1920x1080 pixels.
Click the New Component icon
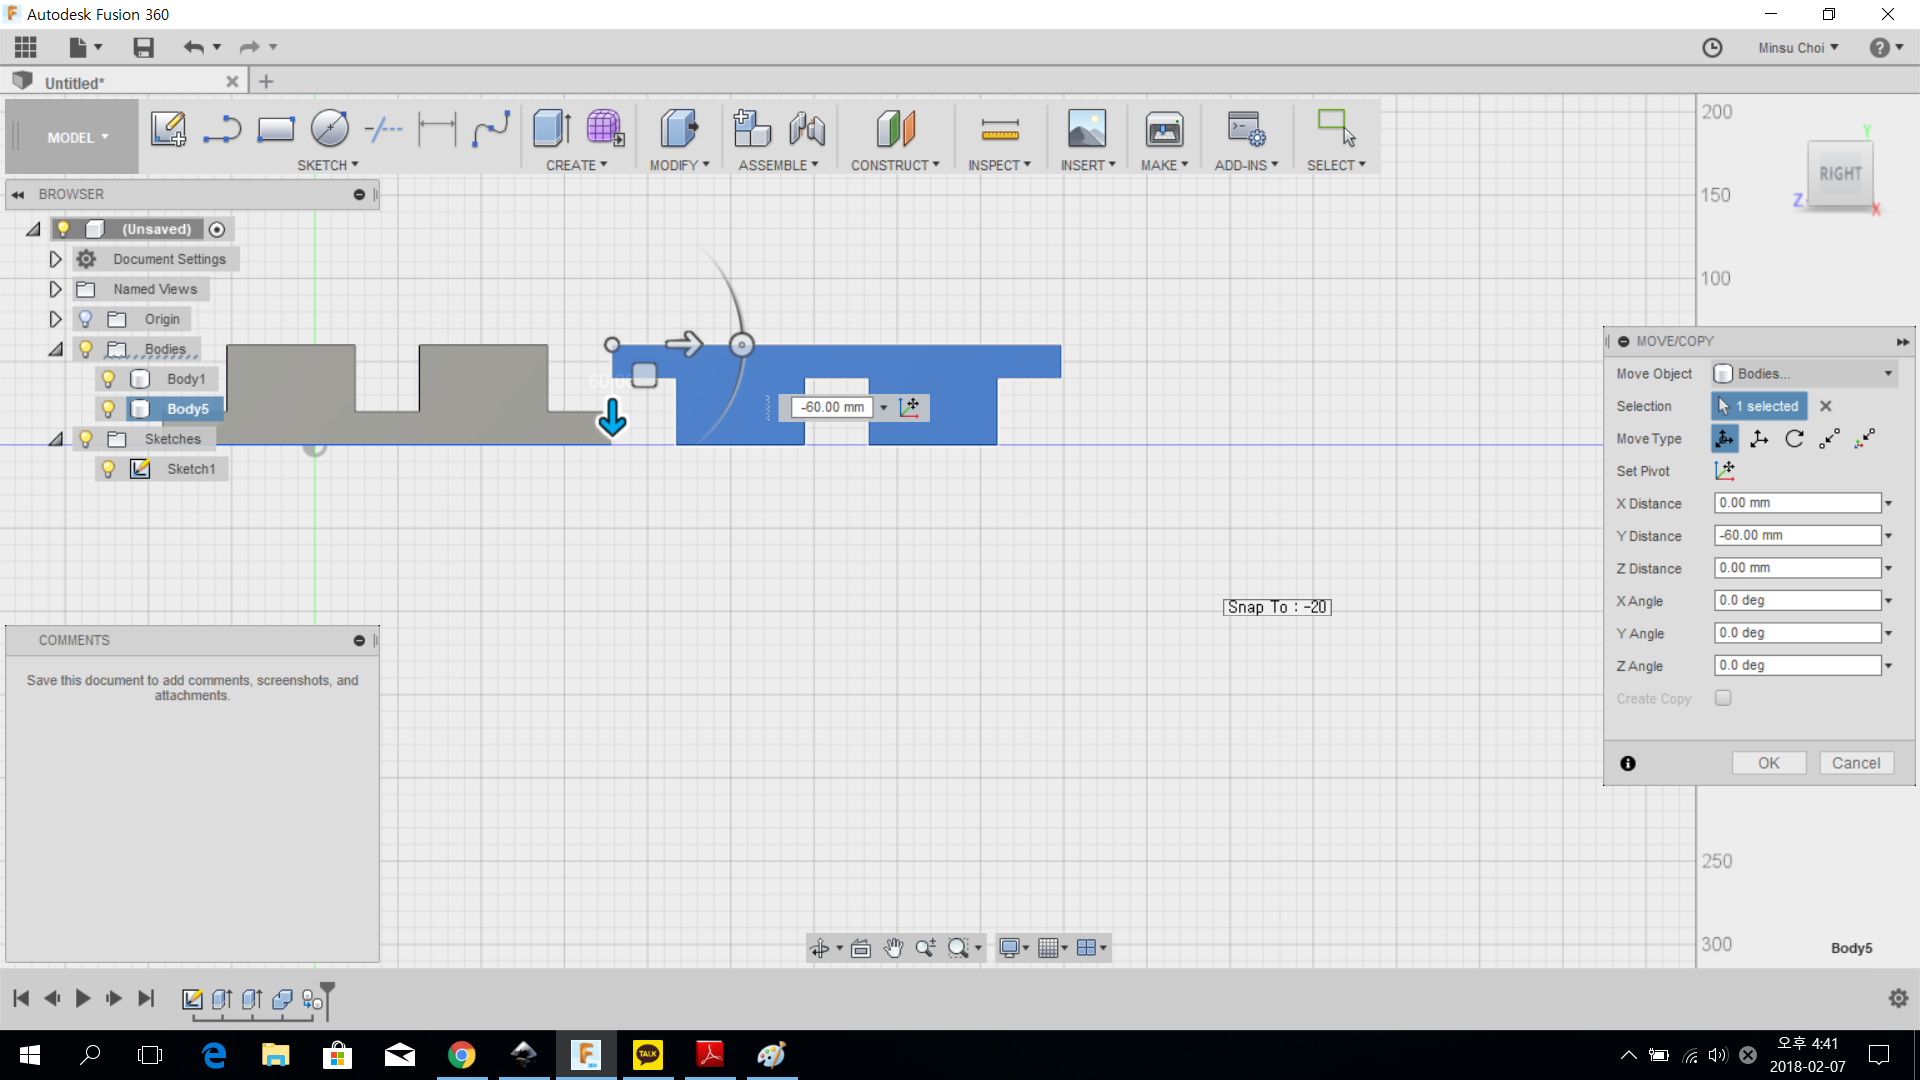click(752, 129)
